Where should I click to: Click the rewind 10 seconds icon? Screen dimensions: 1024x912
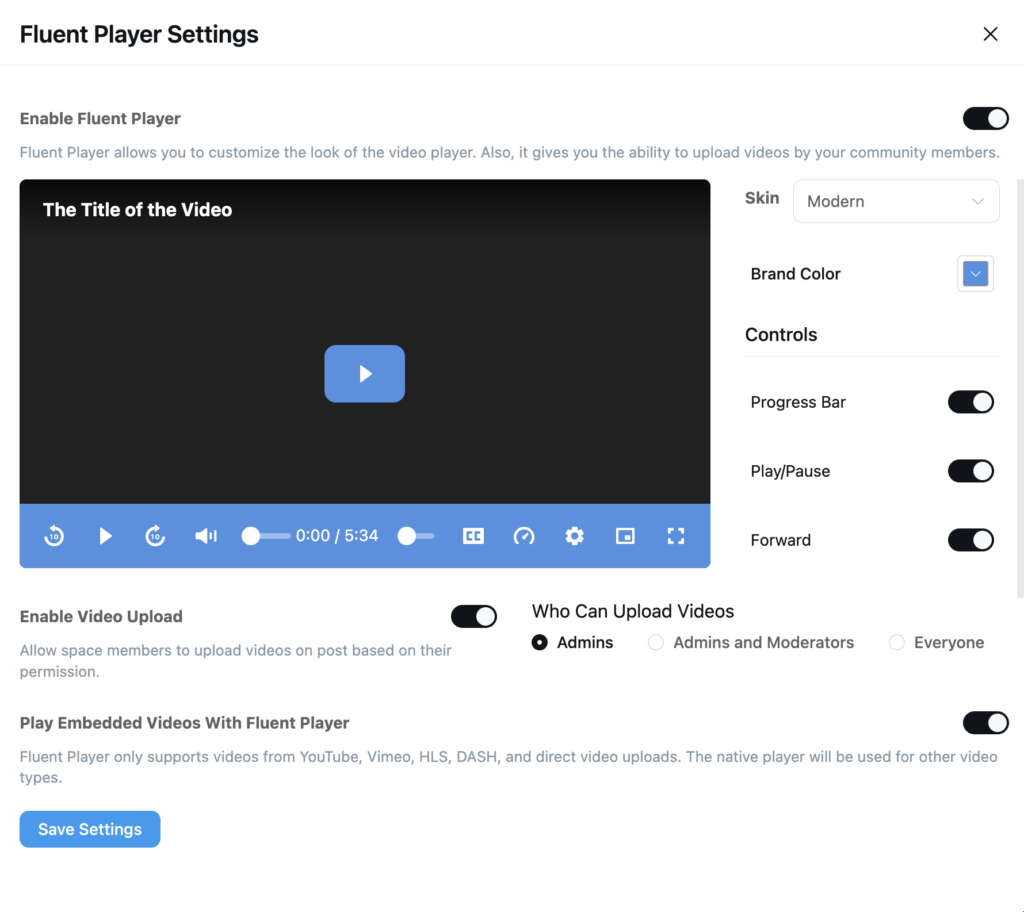pyautogui.click(x=53, y=536)
